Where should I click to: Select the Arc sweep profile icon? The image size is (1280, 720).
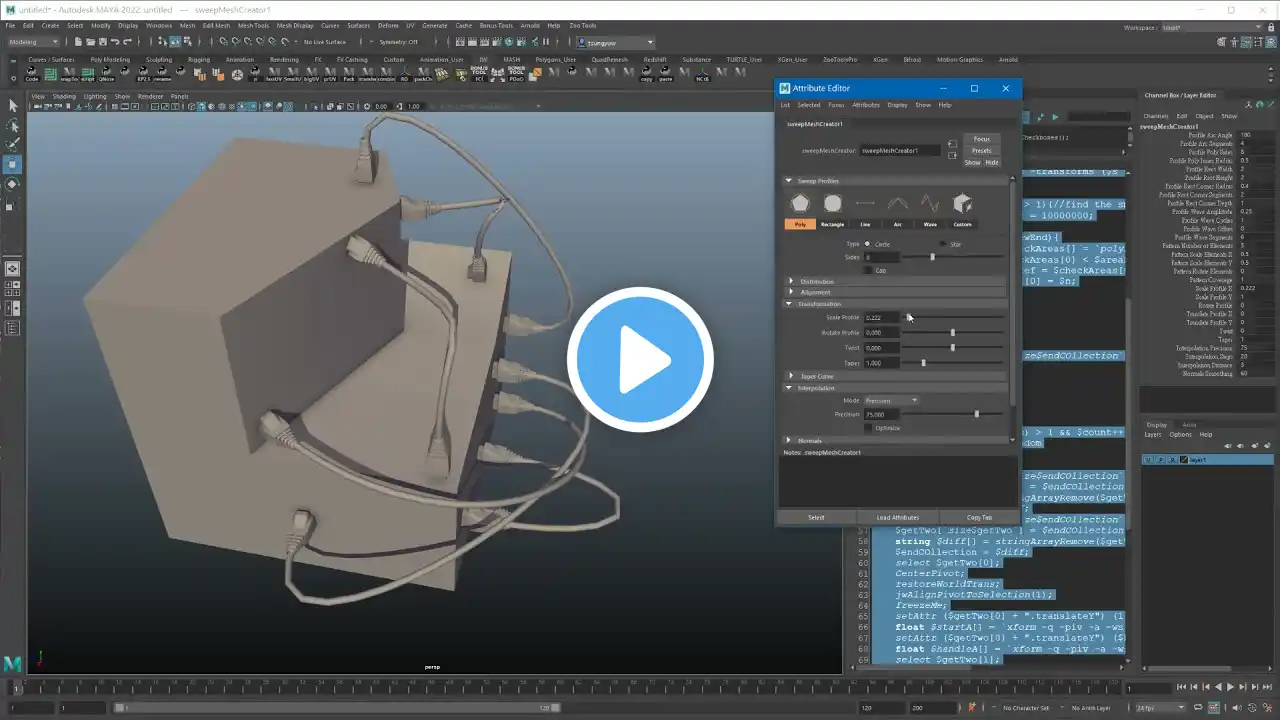click(x=897, y=204)
